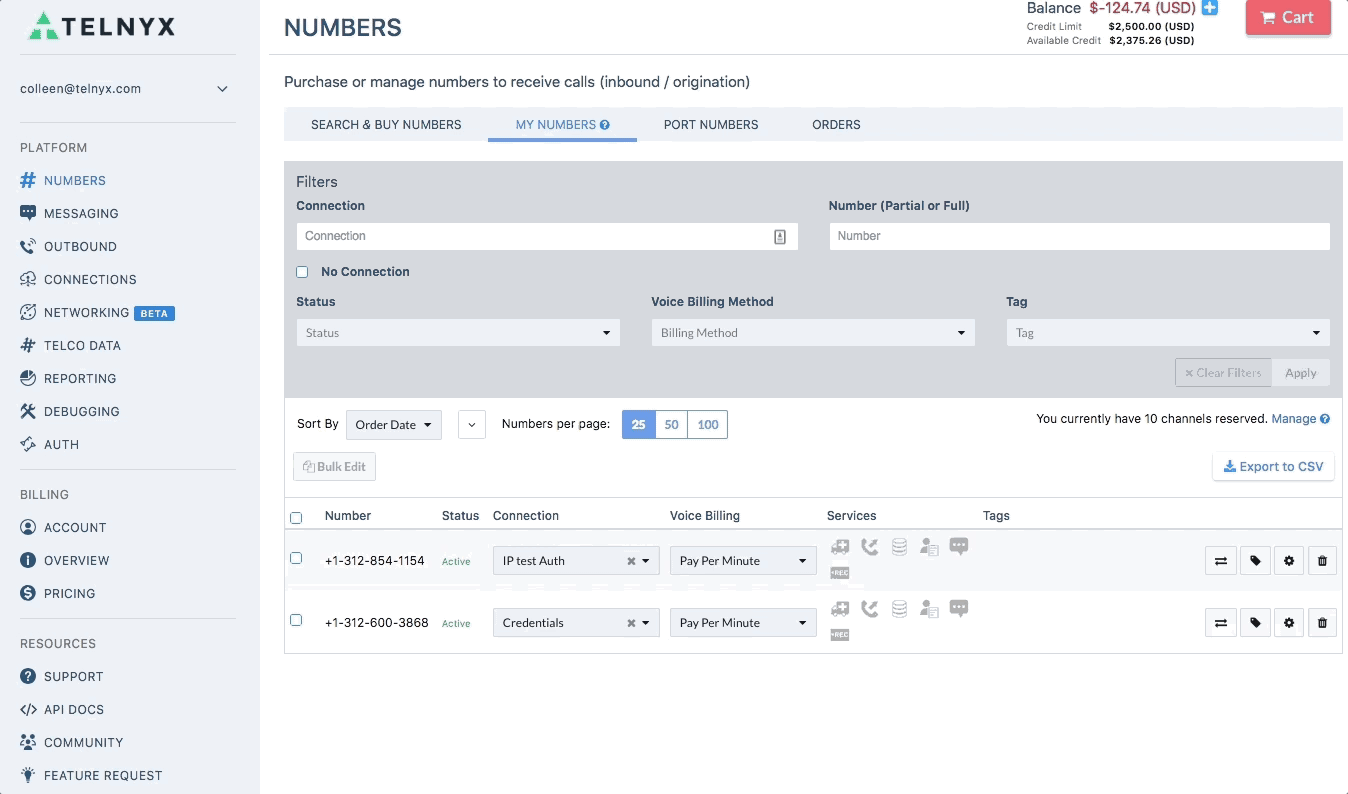This screenshot has width=1348, height=794.
Task: Click the tag icon for +1-312-854-1154
Action: point(1255,561)
